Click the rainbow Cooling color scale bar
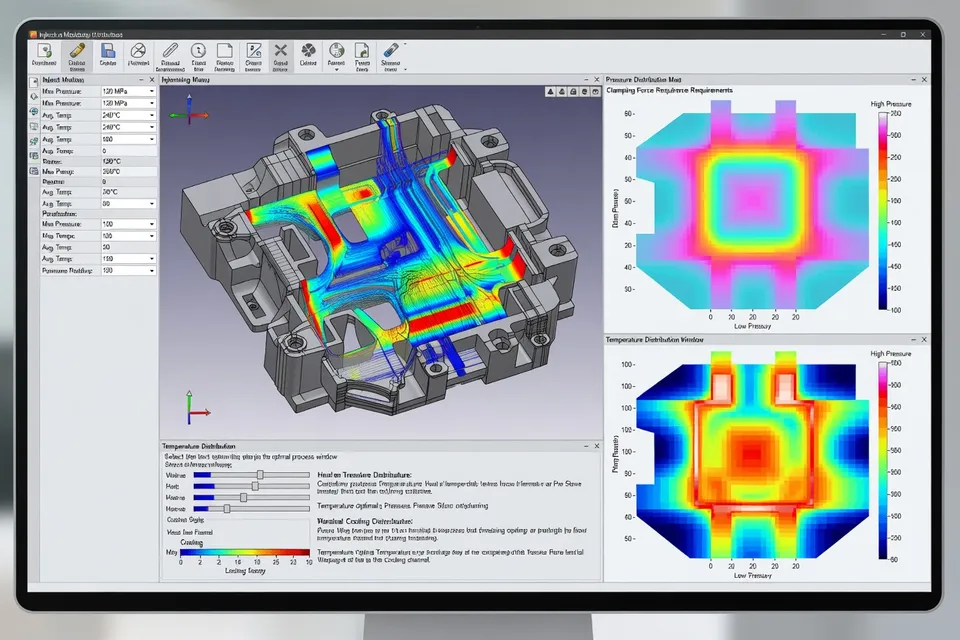960x640 pixels. point(245,552)
